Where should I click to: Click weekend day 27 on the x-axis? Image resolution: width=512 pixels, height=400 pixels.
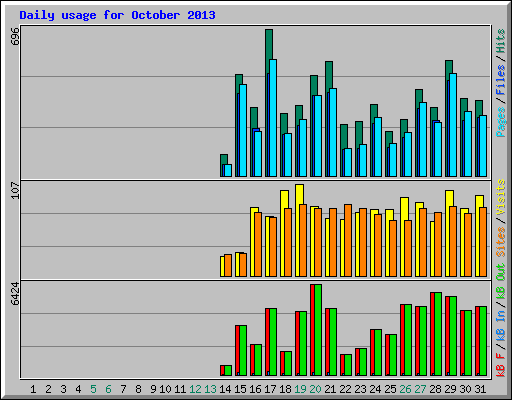point(420,389)
